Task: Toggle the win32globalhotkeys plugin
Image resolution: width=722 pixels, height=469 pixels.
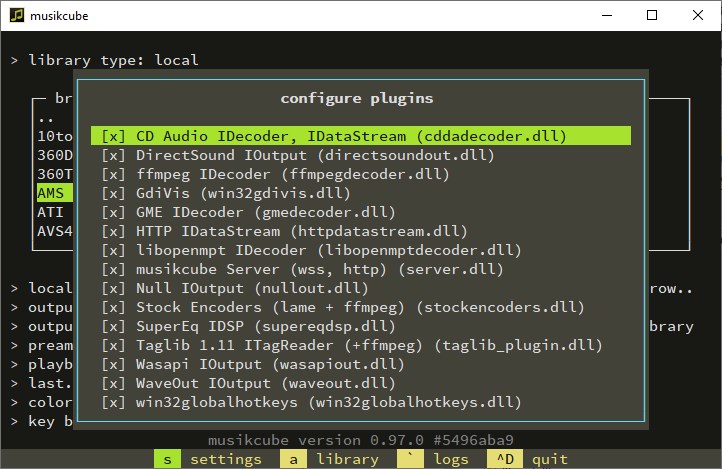Action: (x=113, y=402)
